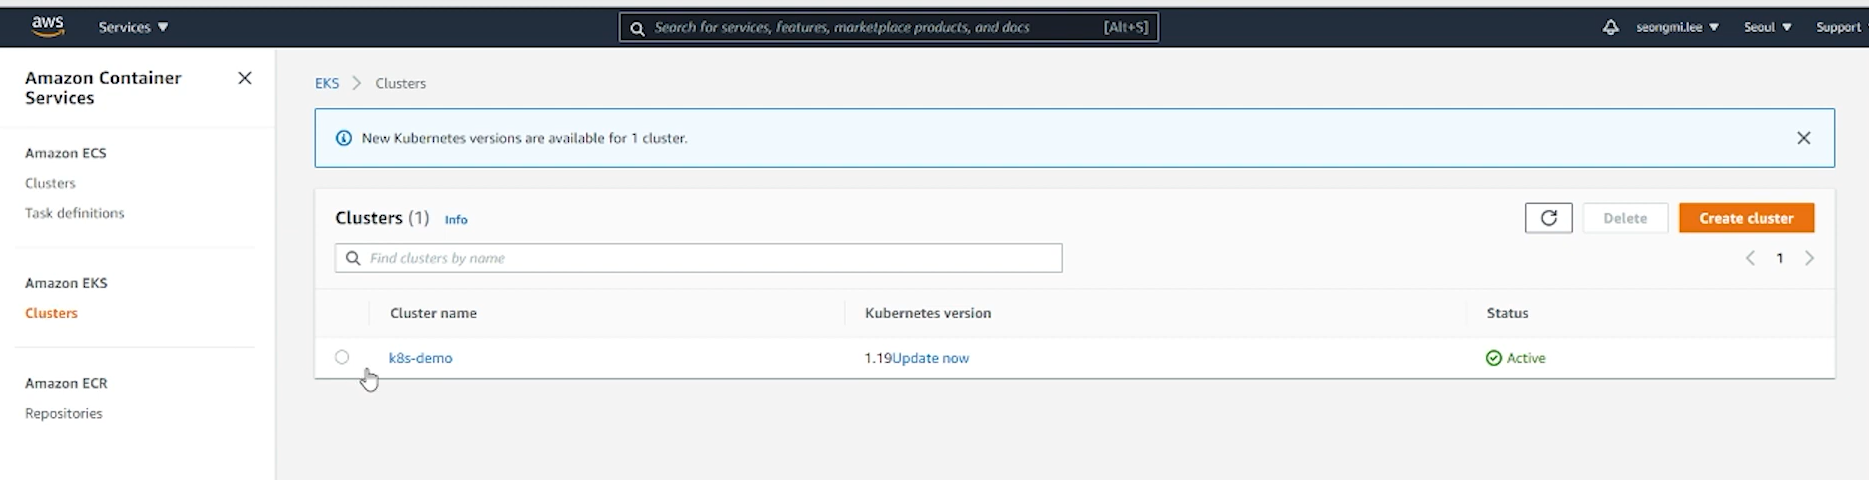1869x480 pixels.
Task: Open Amazon EKS Clusters in sidebar
Action: click(x=51, y=313)
